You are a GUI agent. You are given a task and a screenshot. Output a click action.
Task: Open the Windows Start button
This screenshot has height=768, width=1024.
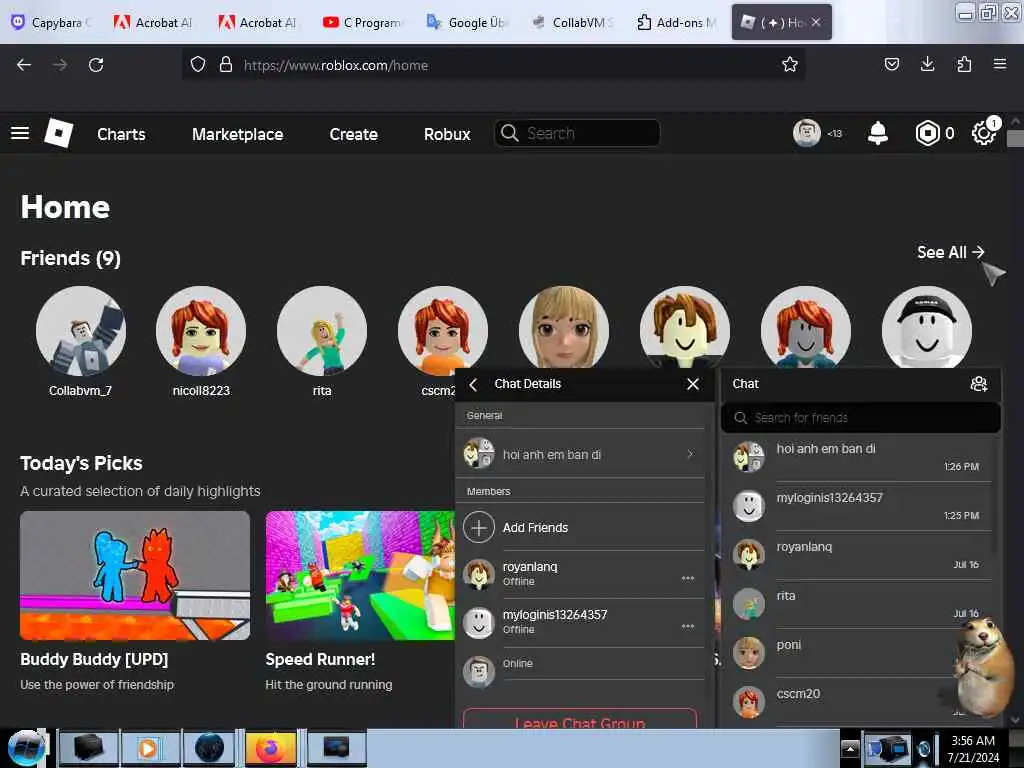pyautogui.click(x=25, y=748)
